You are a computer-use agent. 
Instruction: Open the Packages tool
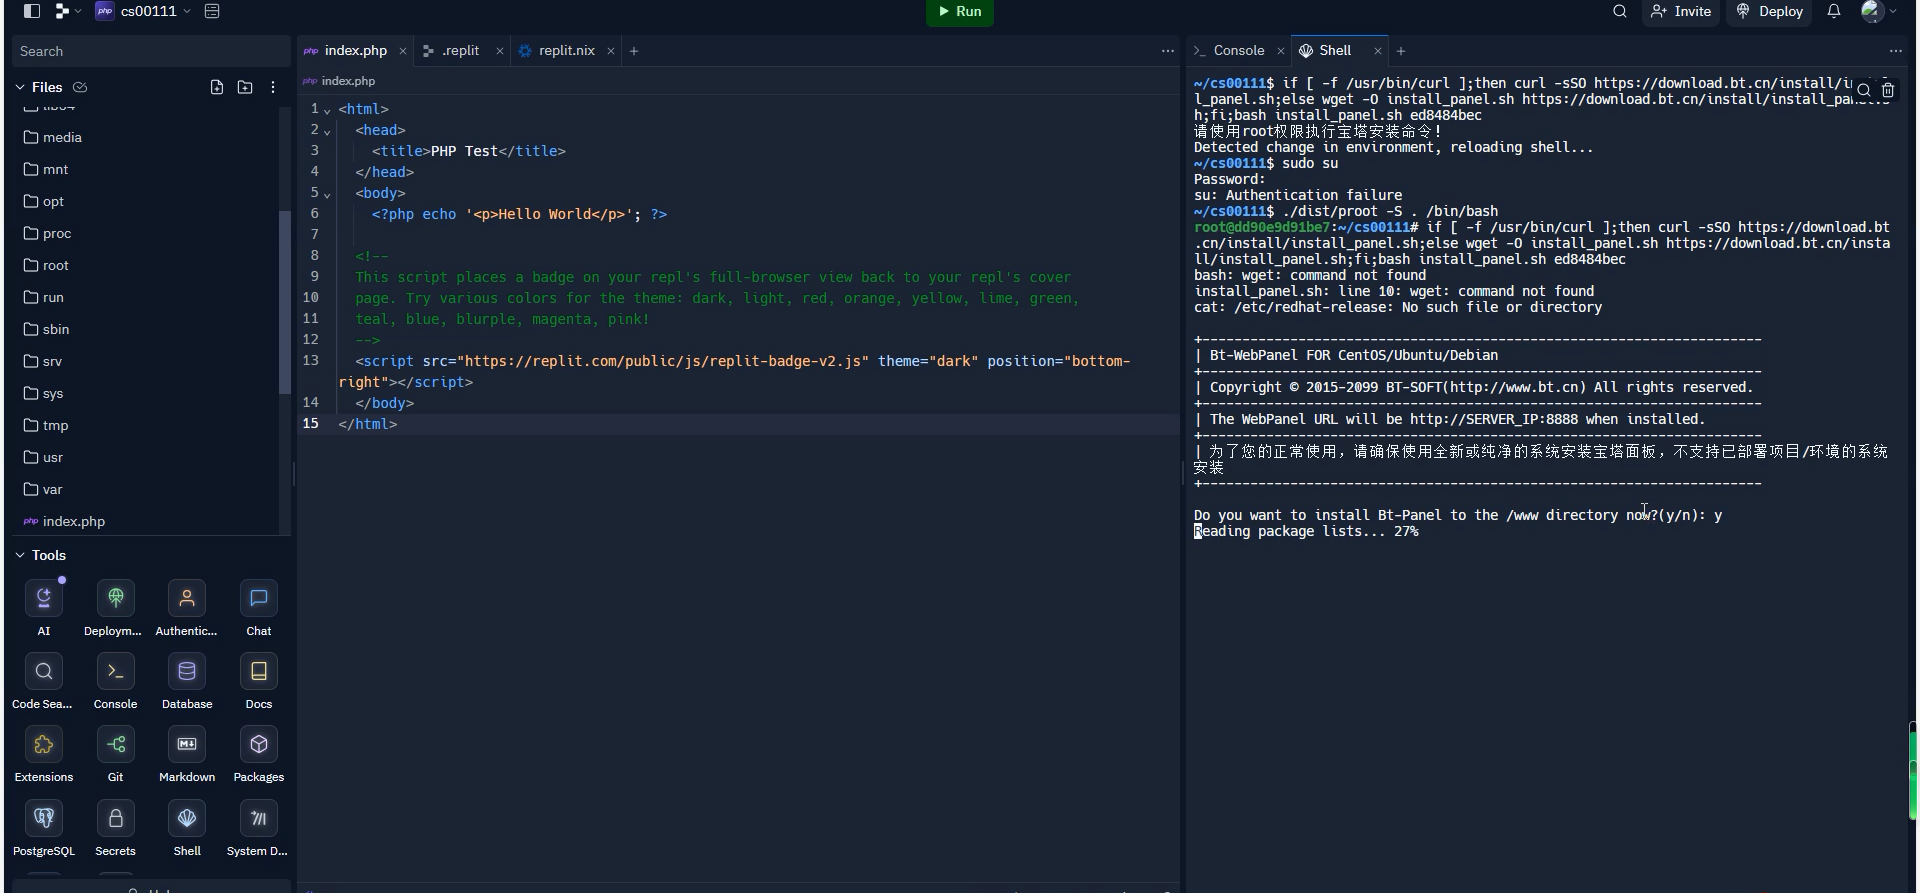(258, 745)
